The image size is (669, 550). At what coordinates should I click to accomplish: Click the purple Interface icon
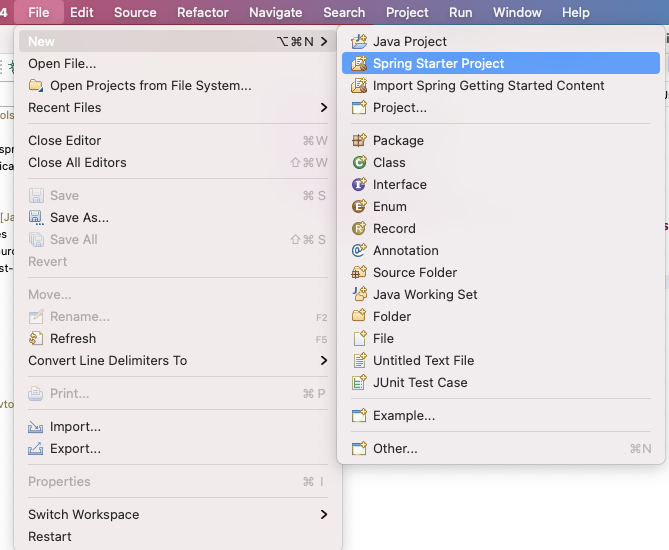pos(359,184)
